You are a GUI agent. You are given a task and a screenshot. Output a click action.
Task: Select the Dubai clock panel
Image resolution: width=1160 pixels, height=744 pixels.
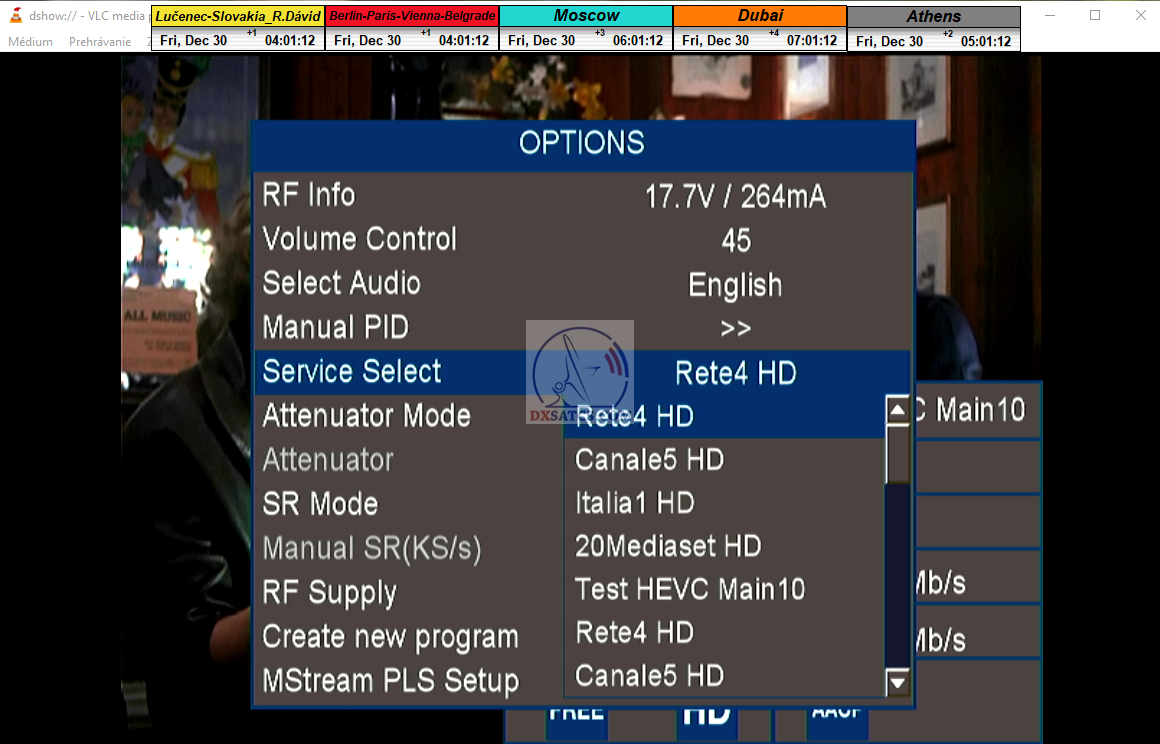tap(760, 28)
